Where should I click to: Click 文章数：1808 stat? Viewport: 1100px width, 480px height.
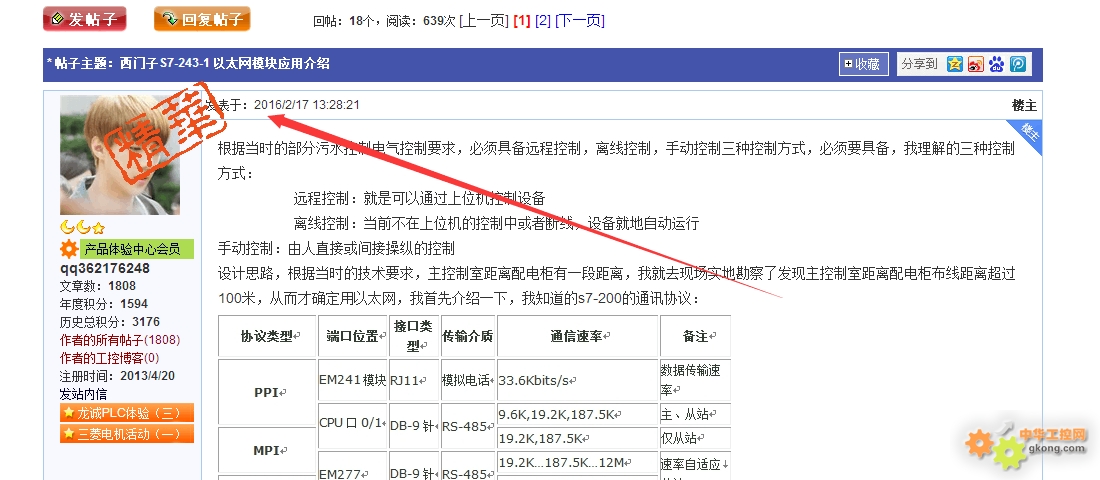pos(98,286)
